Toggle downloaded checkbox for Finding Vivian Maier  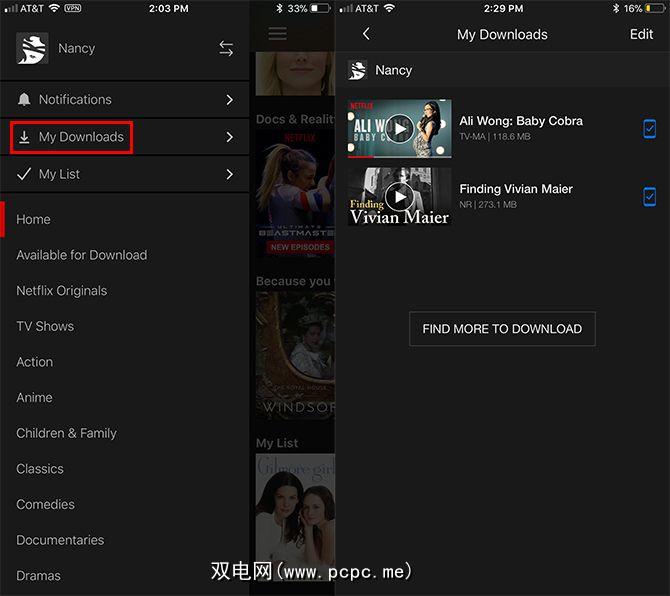coord(649,197)
